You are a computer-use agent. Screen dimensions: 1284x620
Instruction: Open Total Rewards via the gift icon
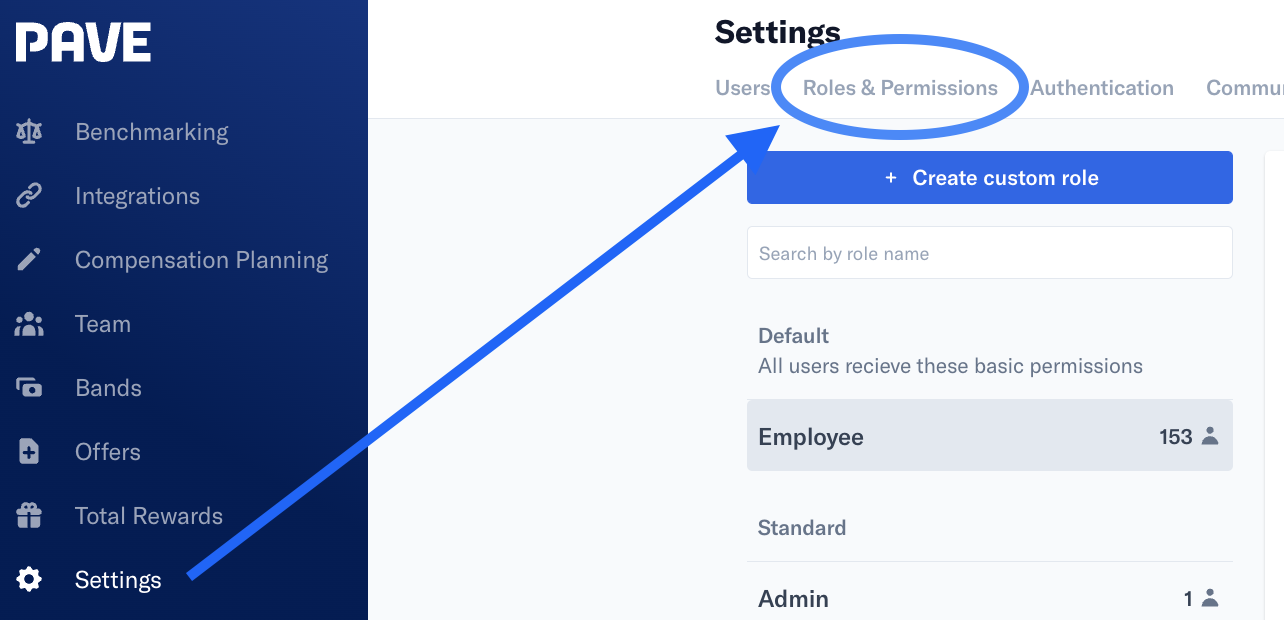(29, 515)
